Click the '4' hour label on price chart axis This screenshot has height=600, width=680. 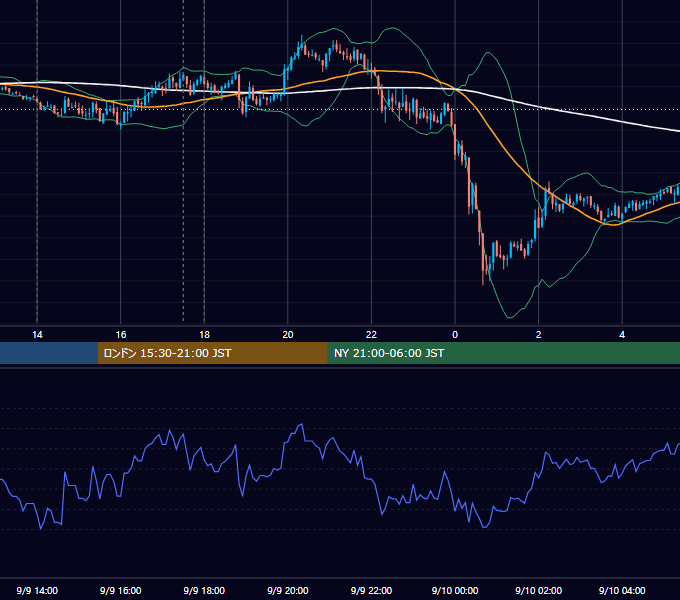pyautogui.click(x=622, y=335)
